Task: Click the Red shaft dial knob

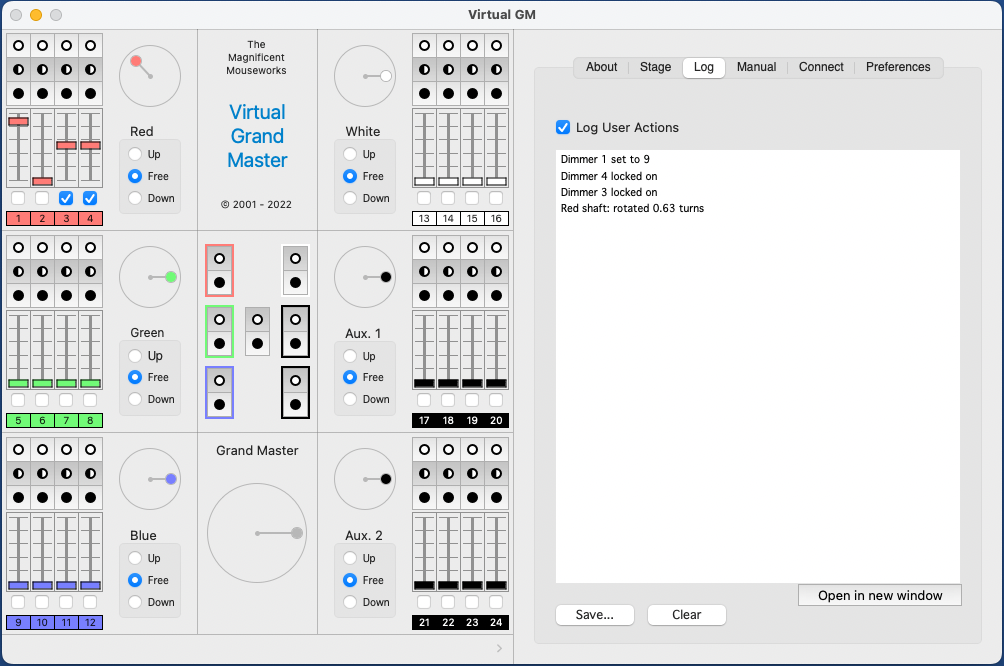Action: pyautogui.click(x=136, y=61)
